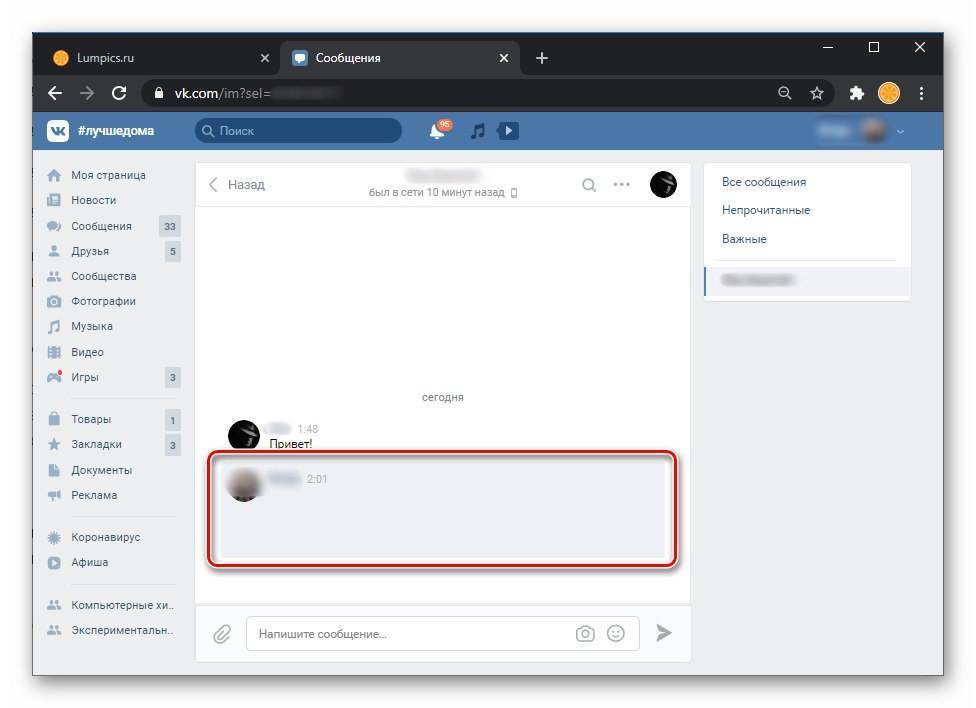Click the Напишите сообщение input field

click(411, 634)
